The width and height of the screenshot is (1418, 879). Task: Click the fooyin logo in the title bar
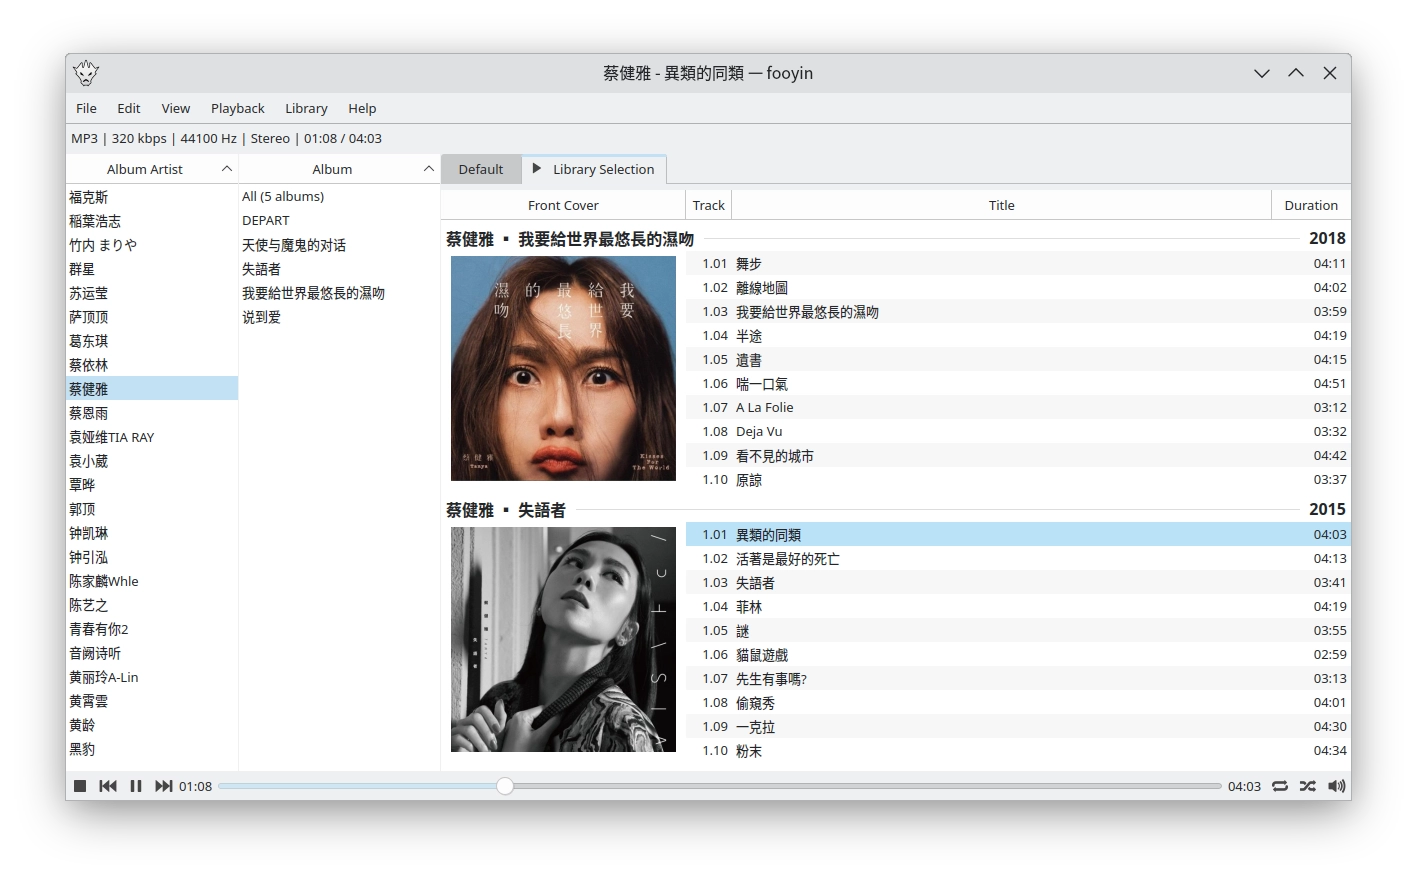(85, 72)
